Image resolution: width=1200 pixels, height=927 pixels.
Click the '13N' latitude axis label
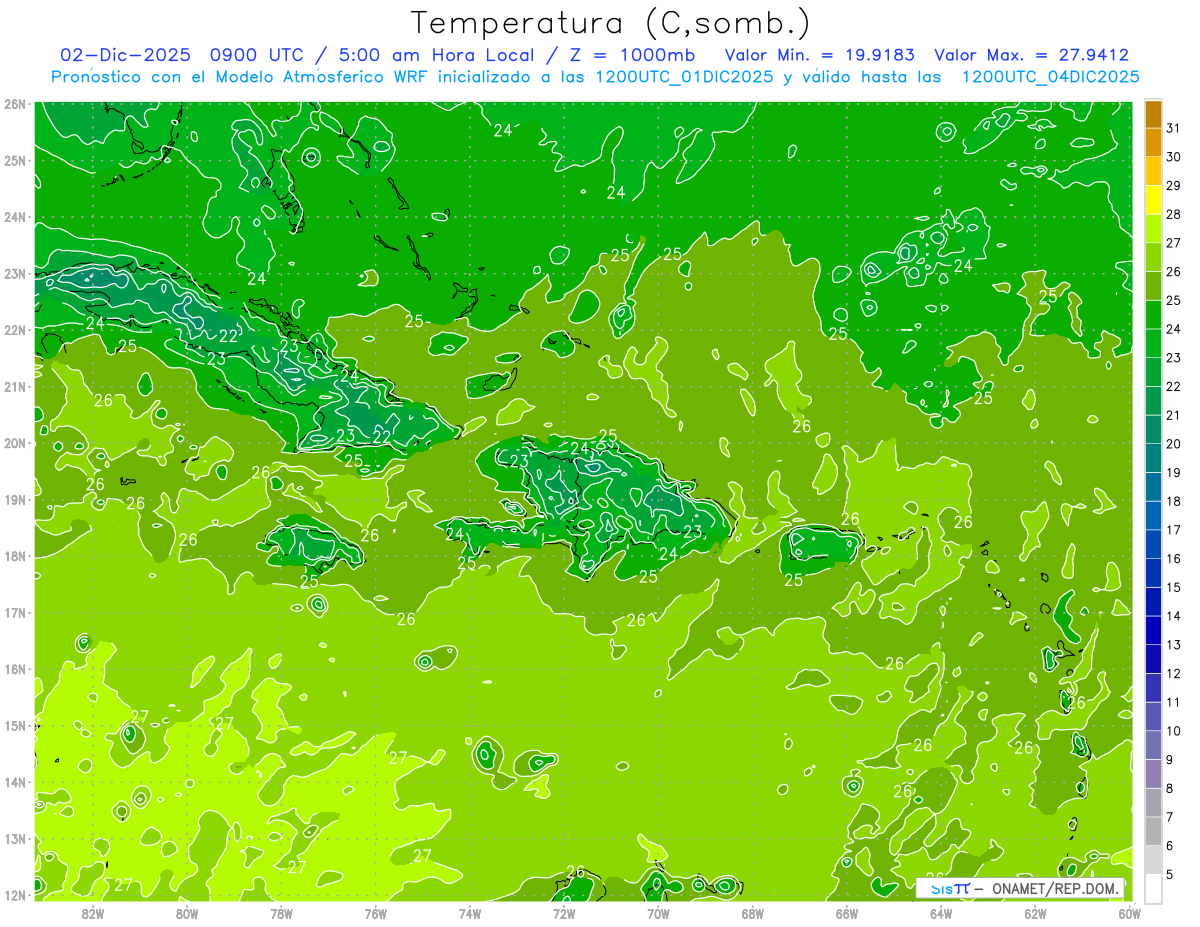pos(15,838)
